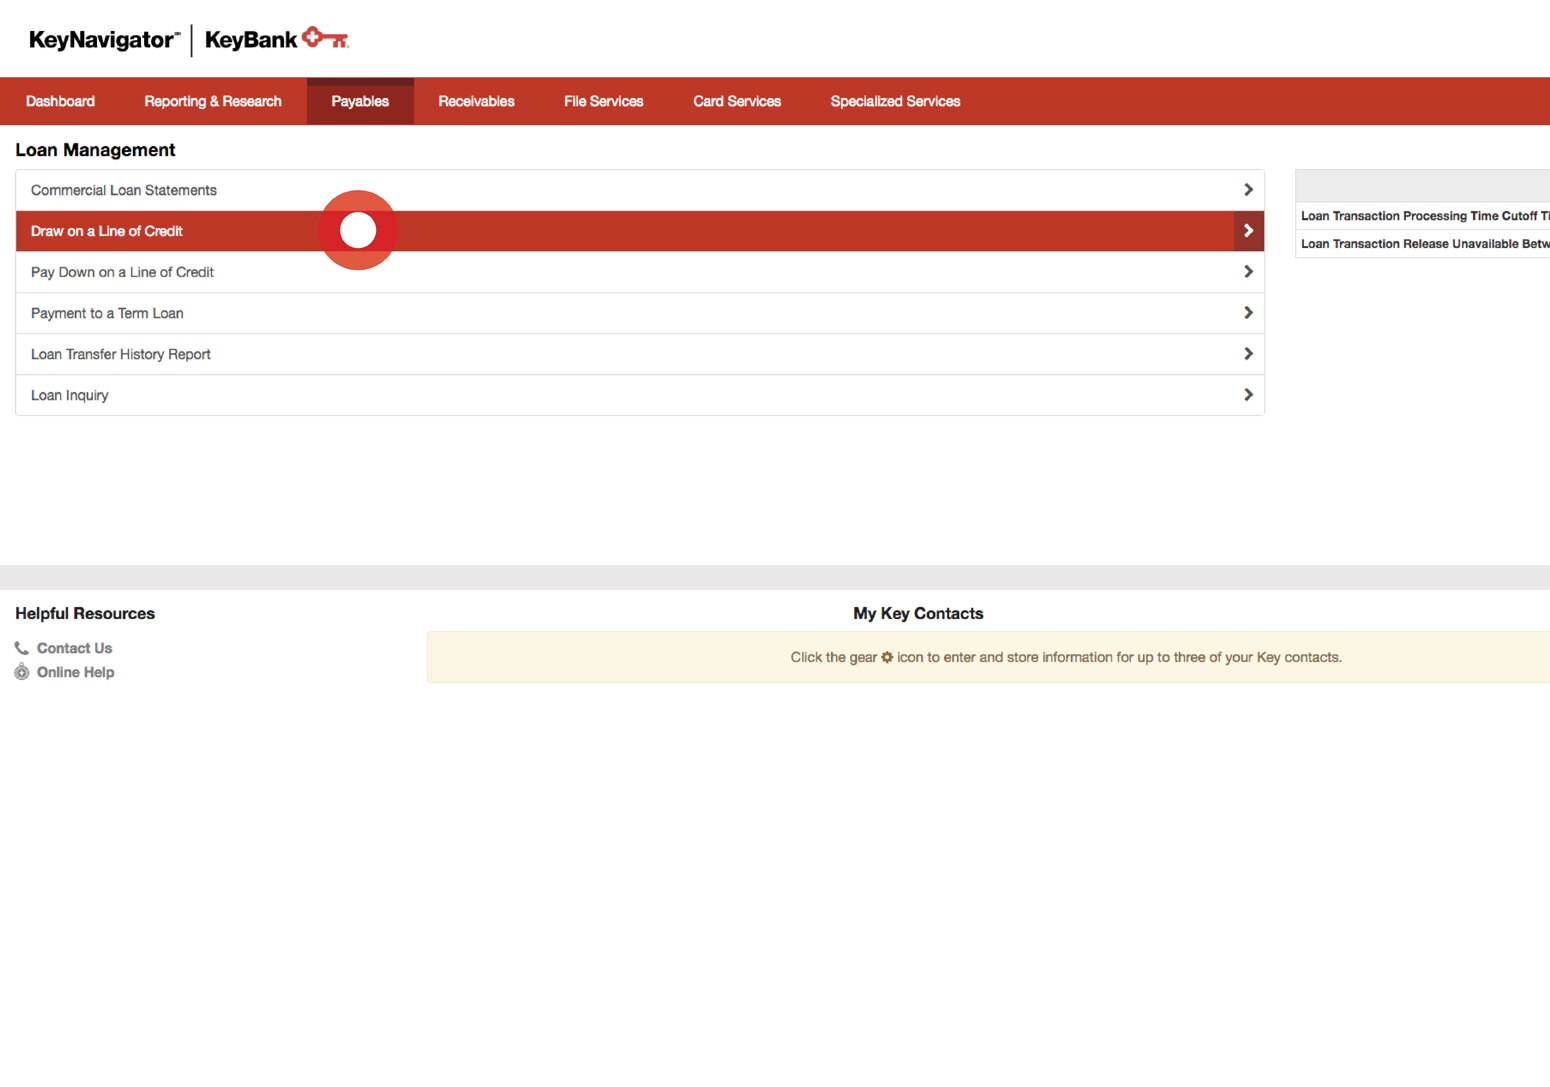Click the KeyBank key logo

325,38
